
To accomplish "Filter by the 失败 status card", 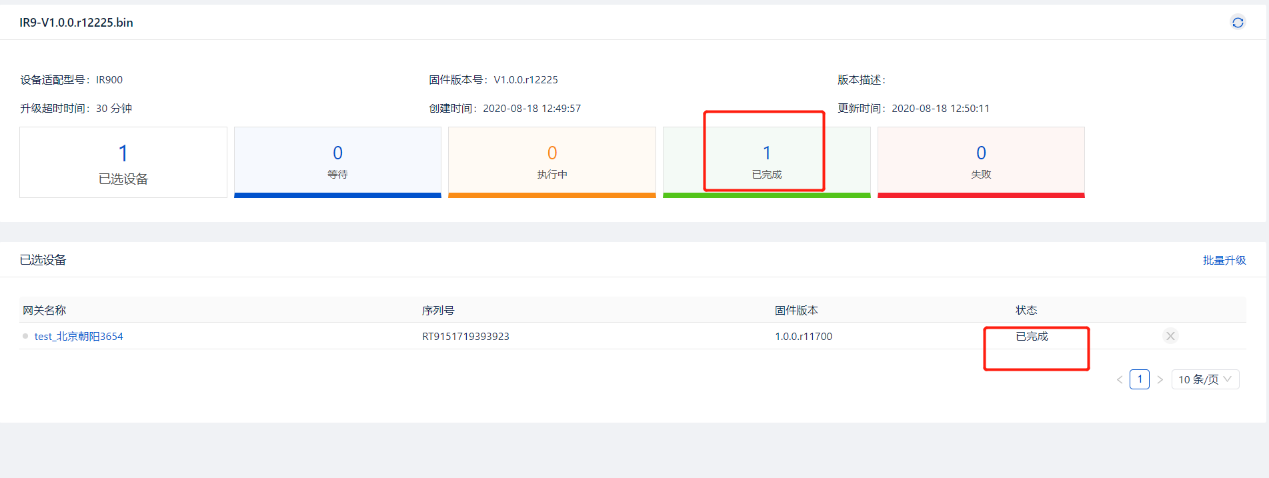I will coord(980,161).
